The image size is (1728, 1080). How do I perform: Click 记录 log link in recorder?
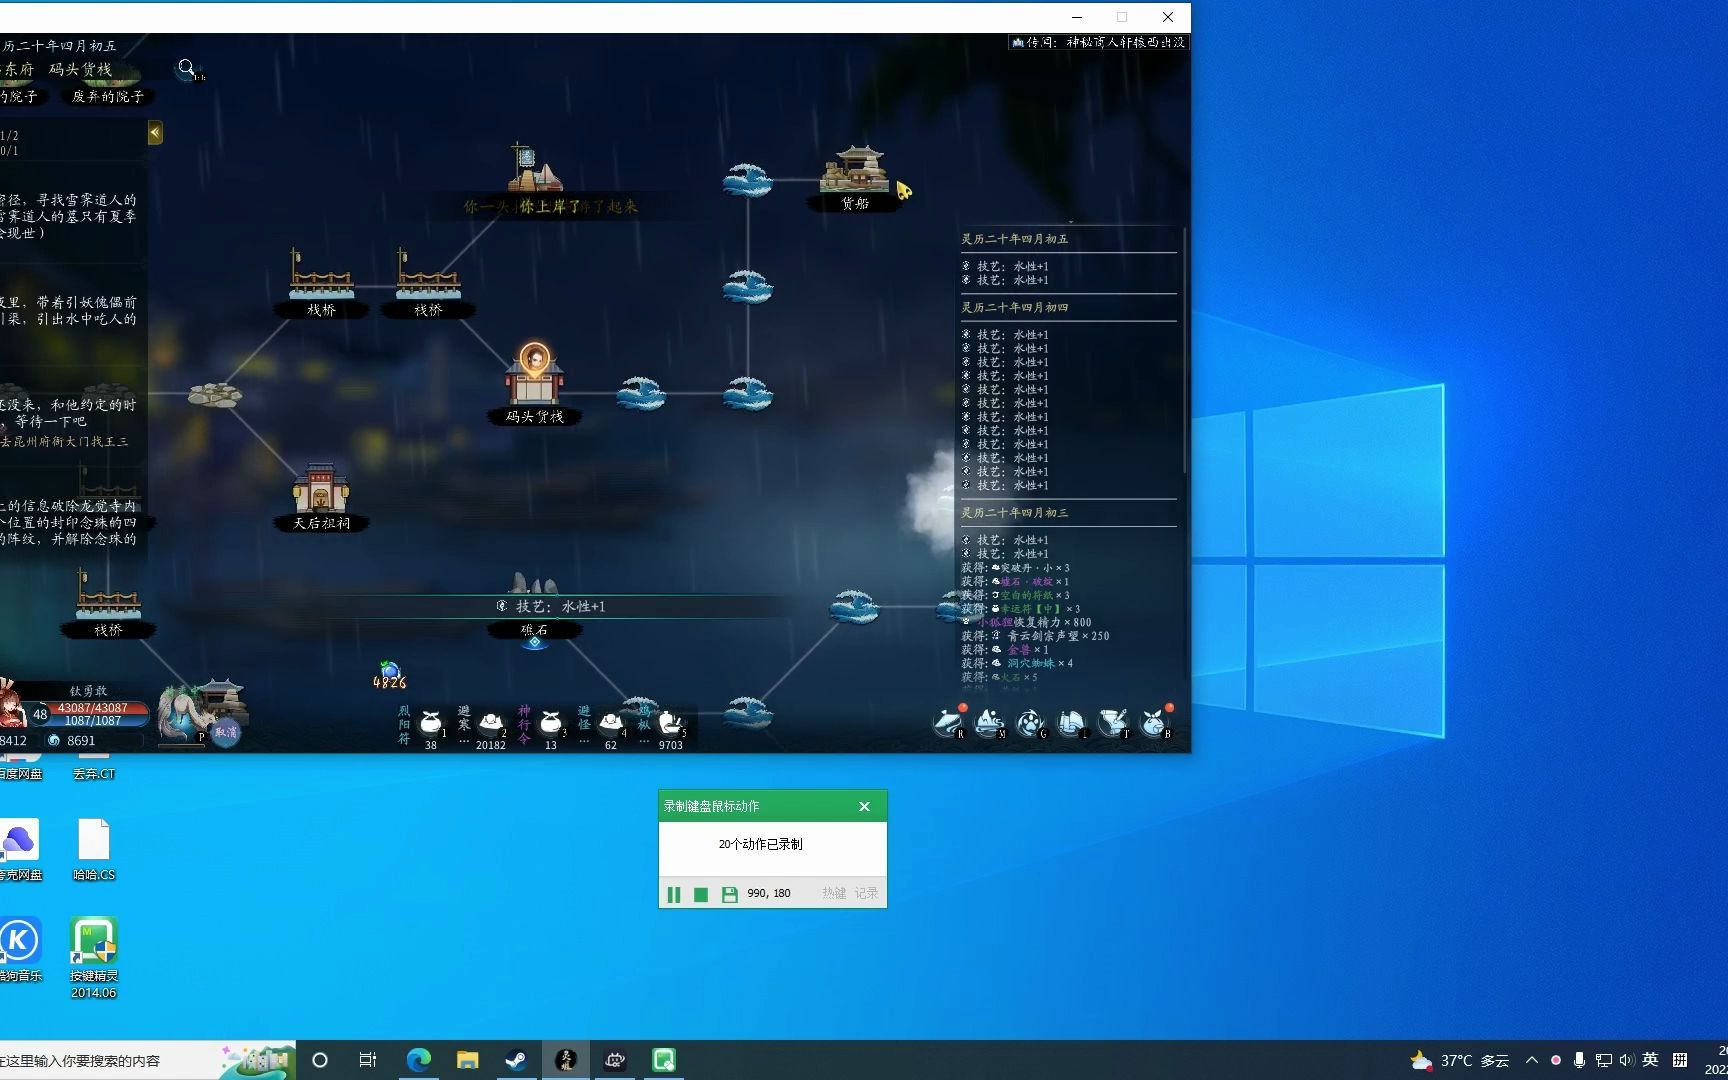(x=866, y=894)
